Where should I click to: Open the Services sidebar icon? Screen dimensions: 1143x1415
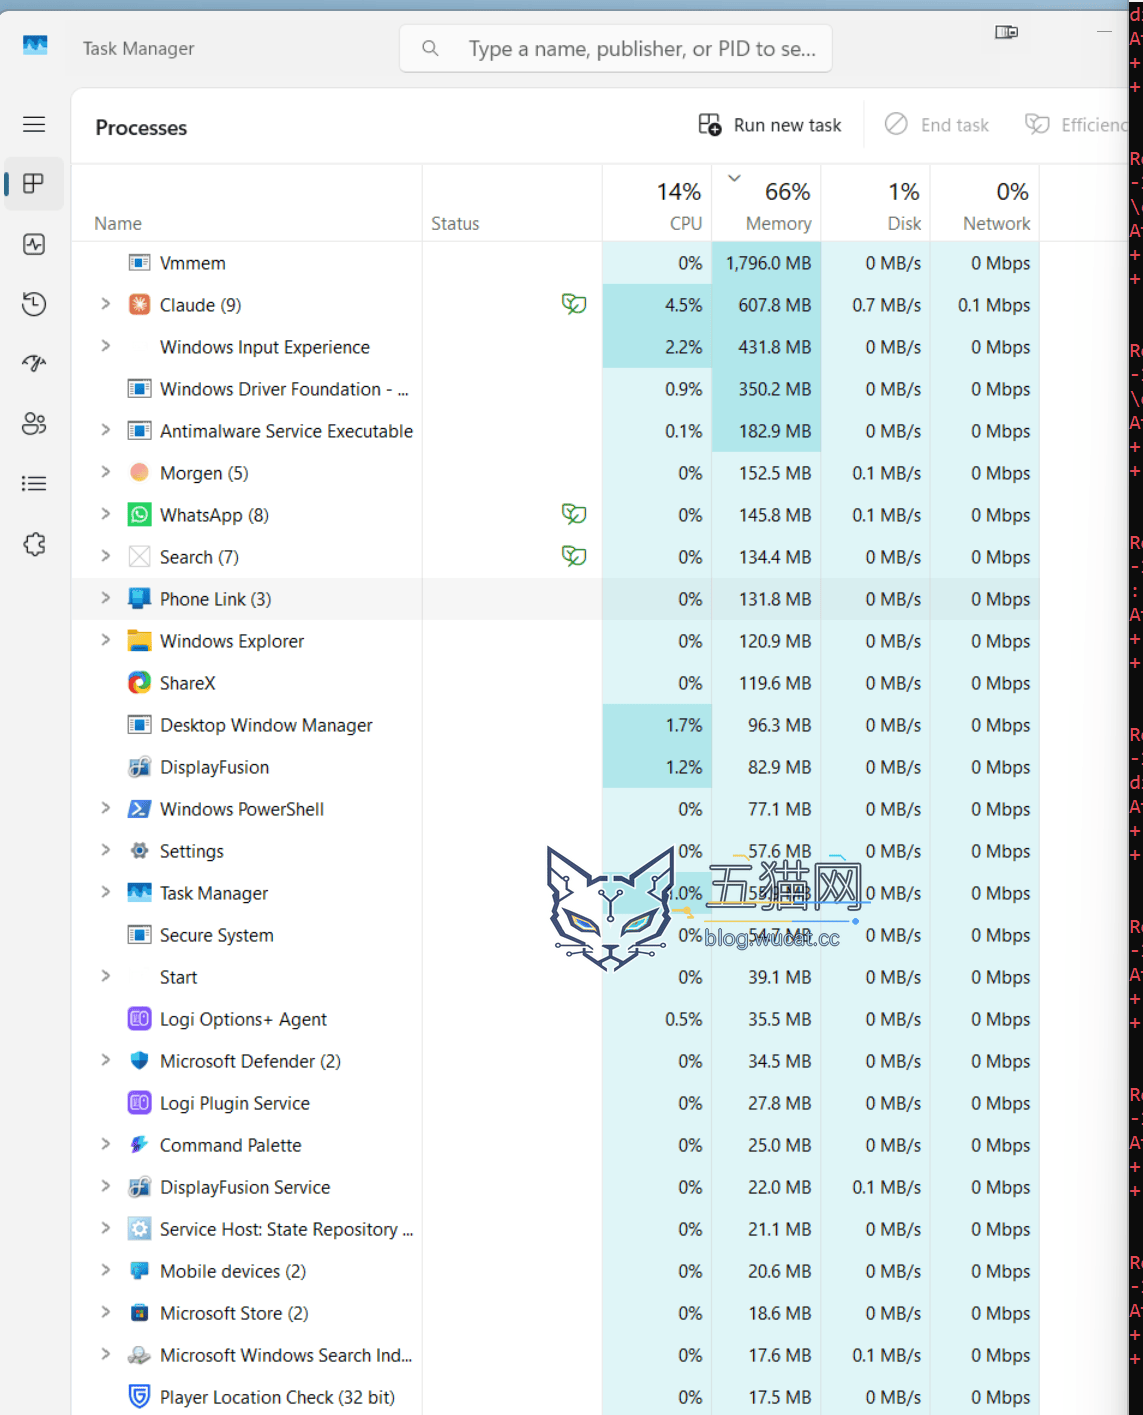34,544
